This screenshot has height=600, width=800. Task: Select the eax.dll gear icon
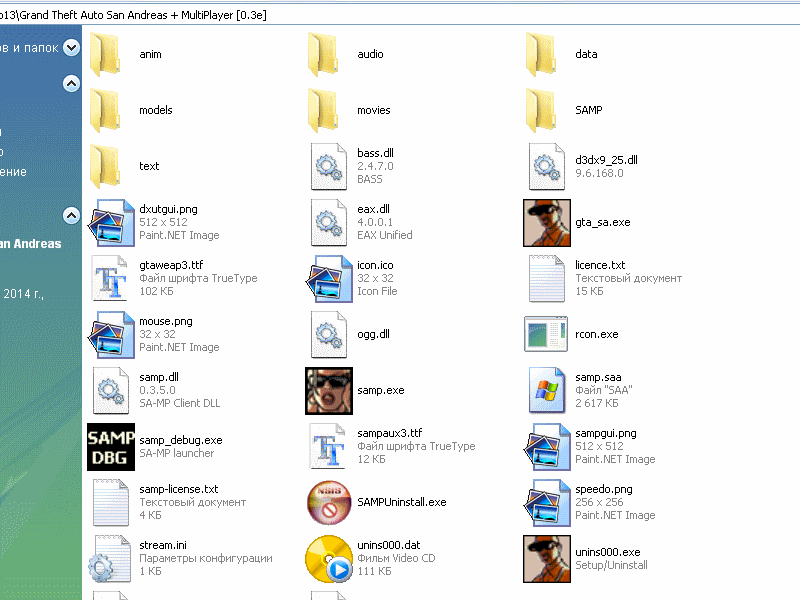[329, 222]
